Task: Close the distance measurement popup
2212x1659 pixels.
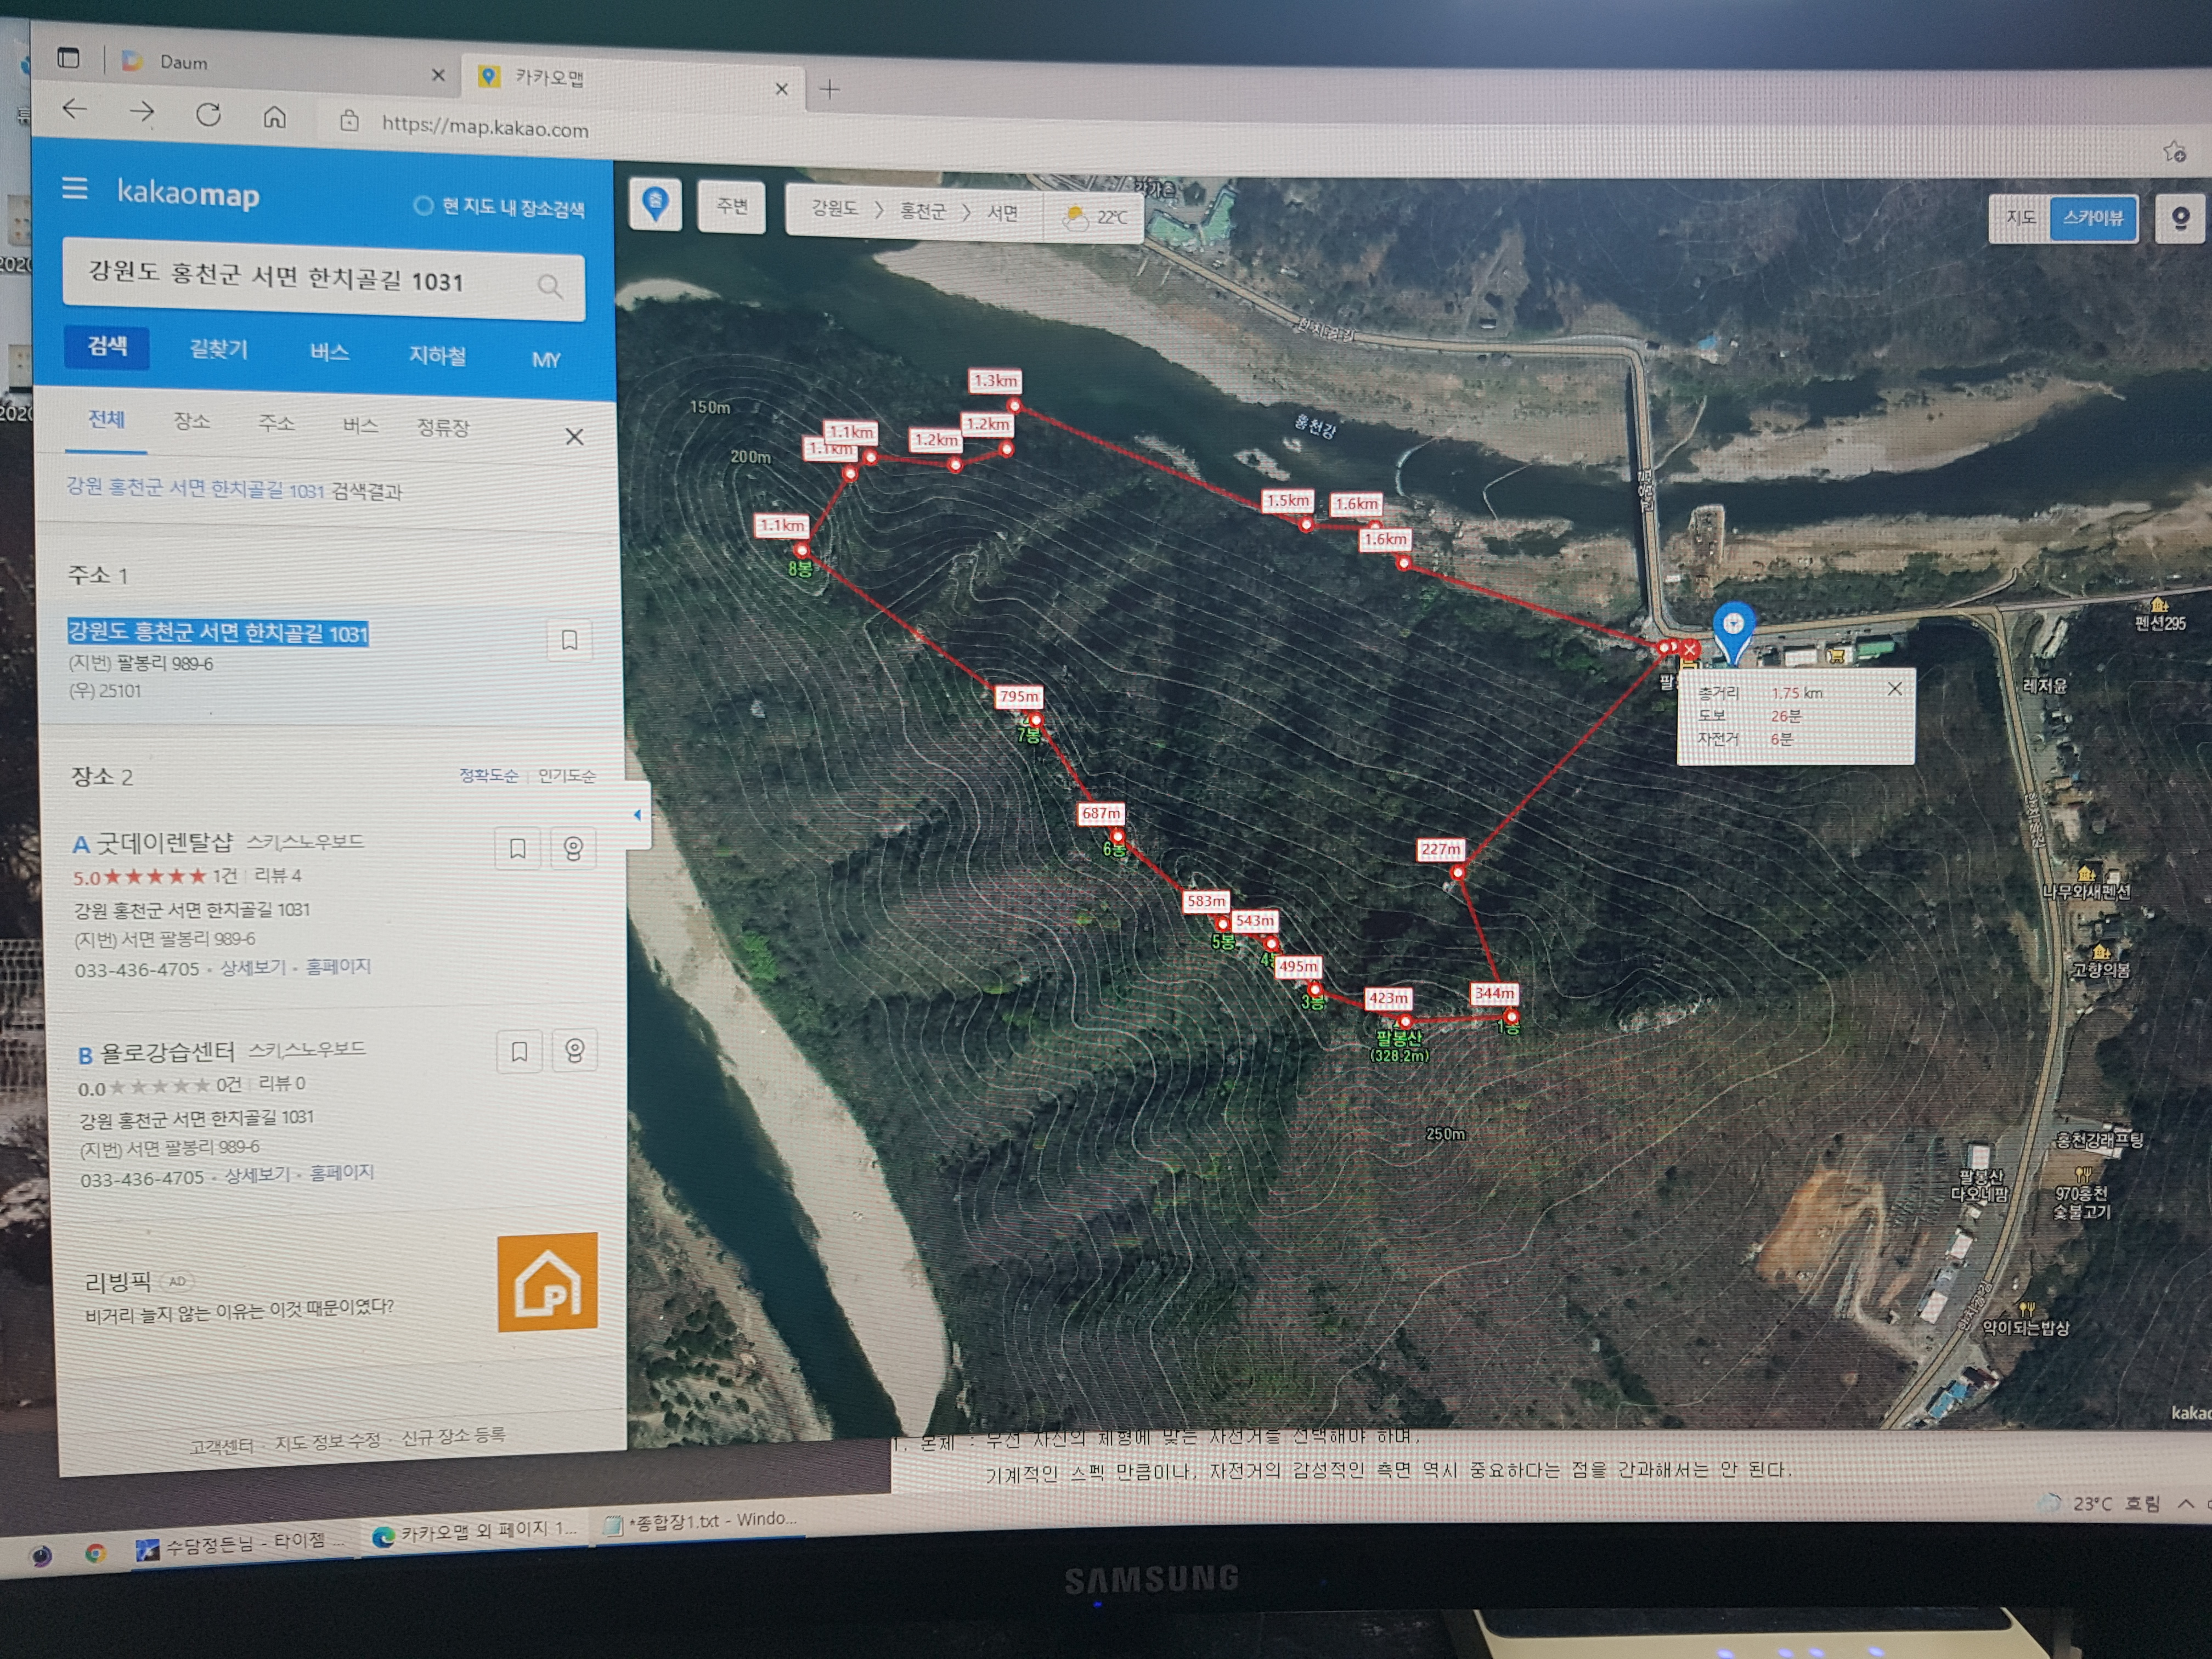Action: coord(1894,689)
